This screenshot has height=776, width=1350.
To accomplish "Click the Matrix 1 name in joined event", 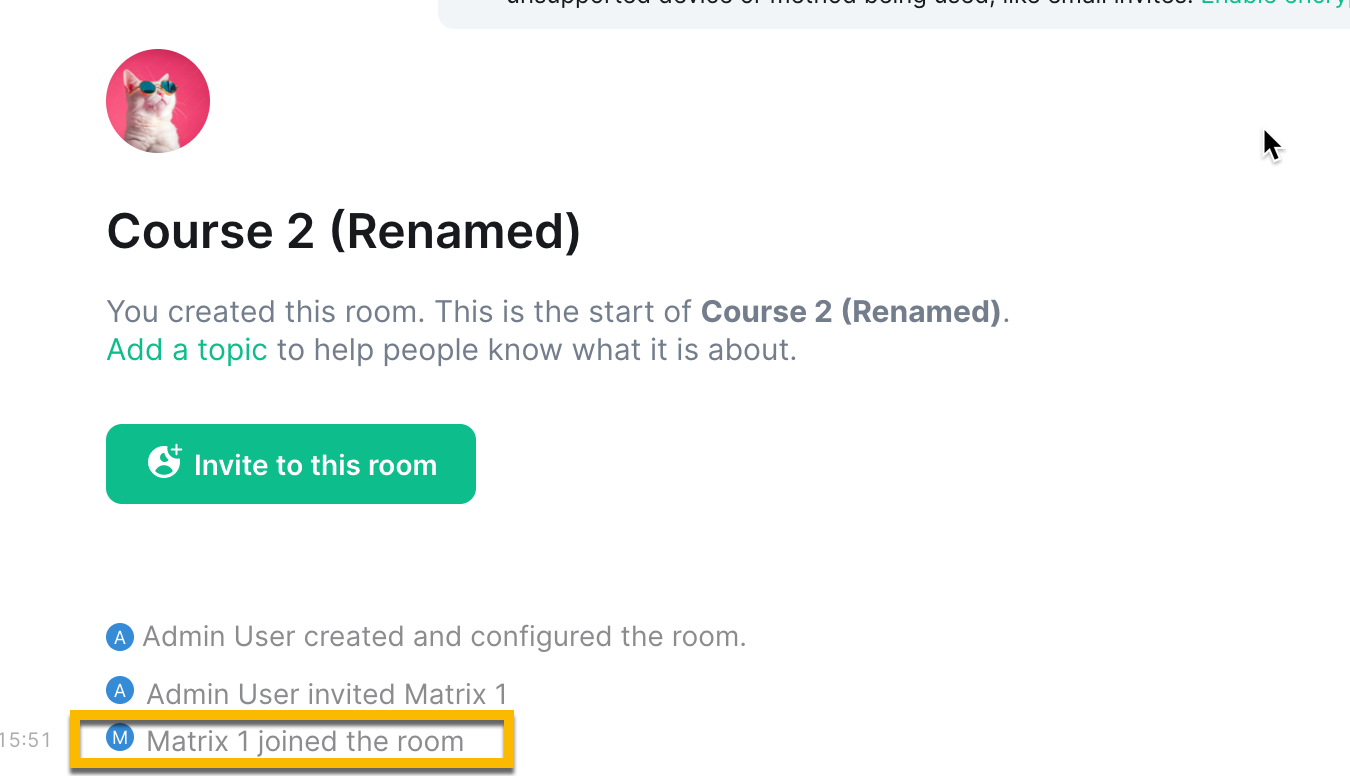I will [x=198, y=741].
